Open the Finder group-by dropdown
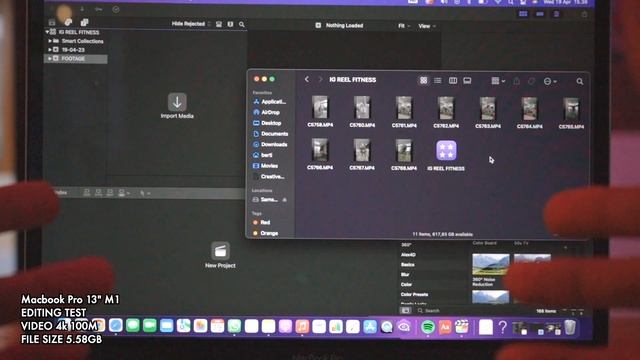Image resolution: width=640 pixels, height=360 pixels. click(498, 81)
